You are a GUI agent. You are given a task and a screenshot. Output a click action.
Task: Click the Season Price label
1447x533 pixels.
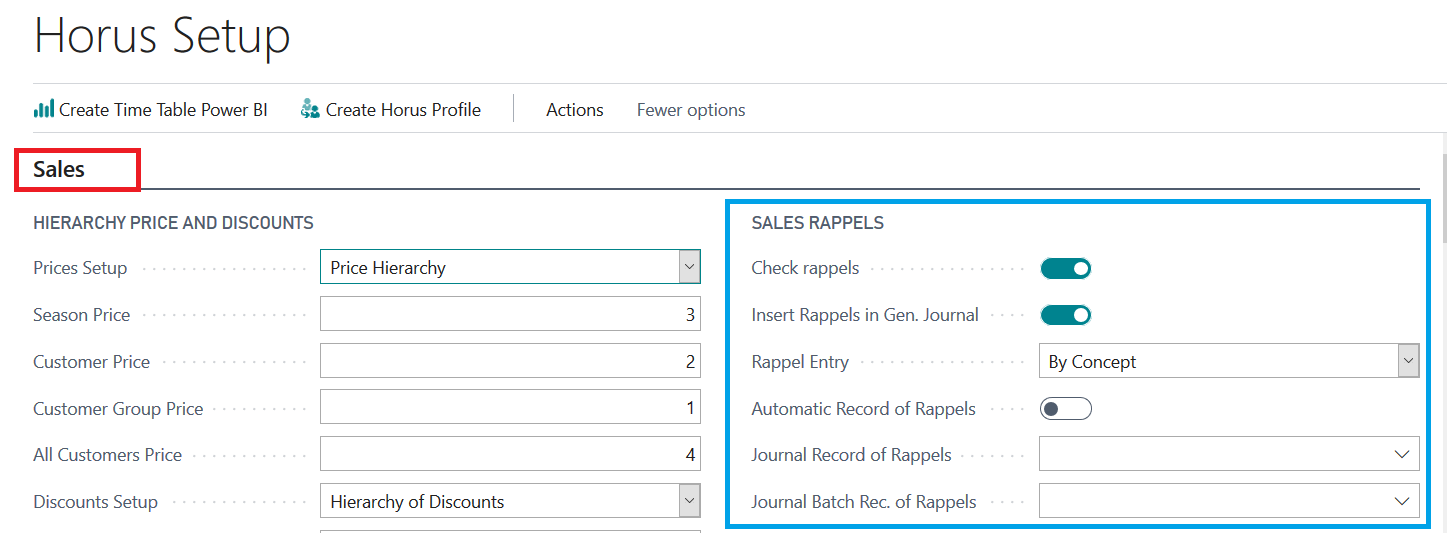tap(82, 315)
